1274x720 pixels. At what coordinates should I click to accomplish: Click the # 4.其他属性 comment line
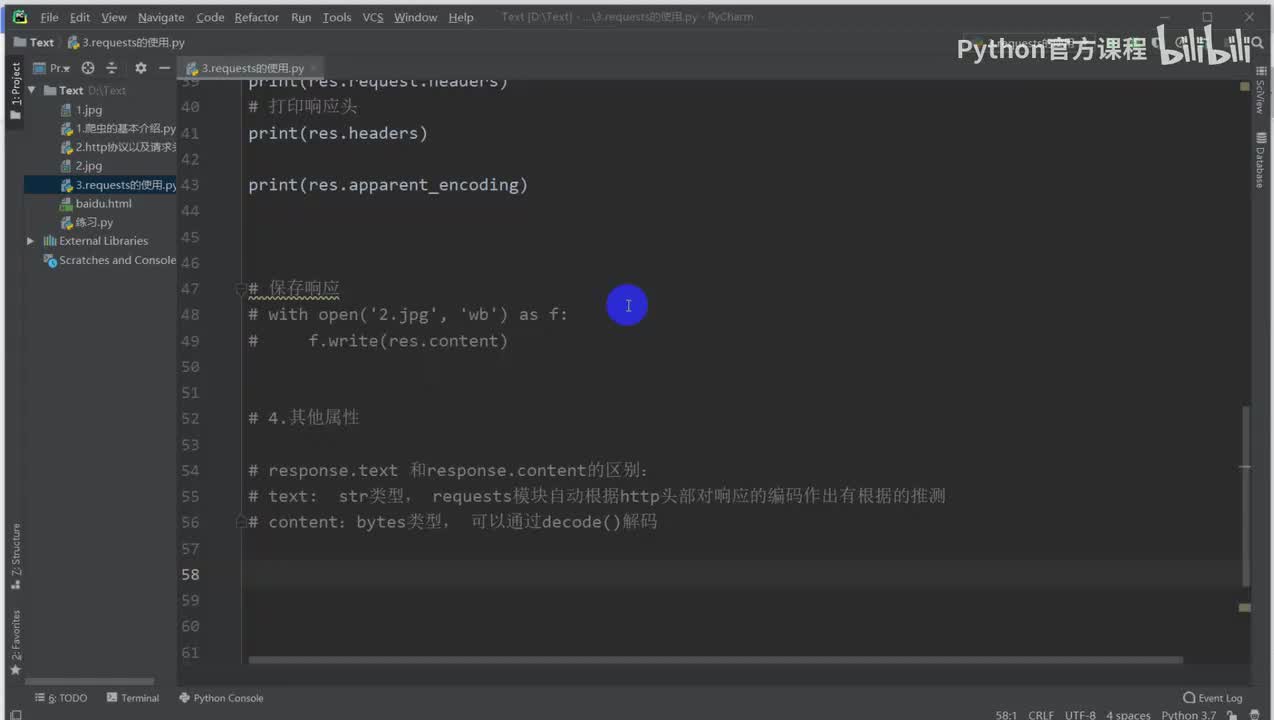(x=304, y=418)
